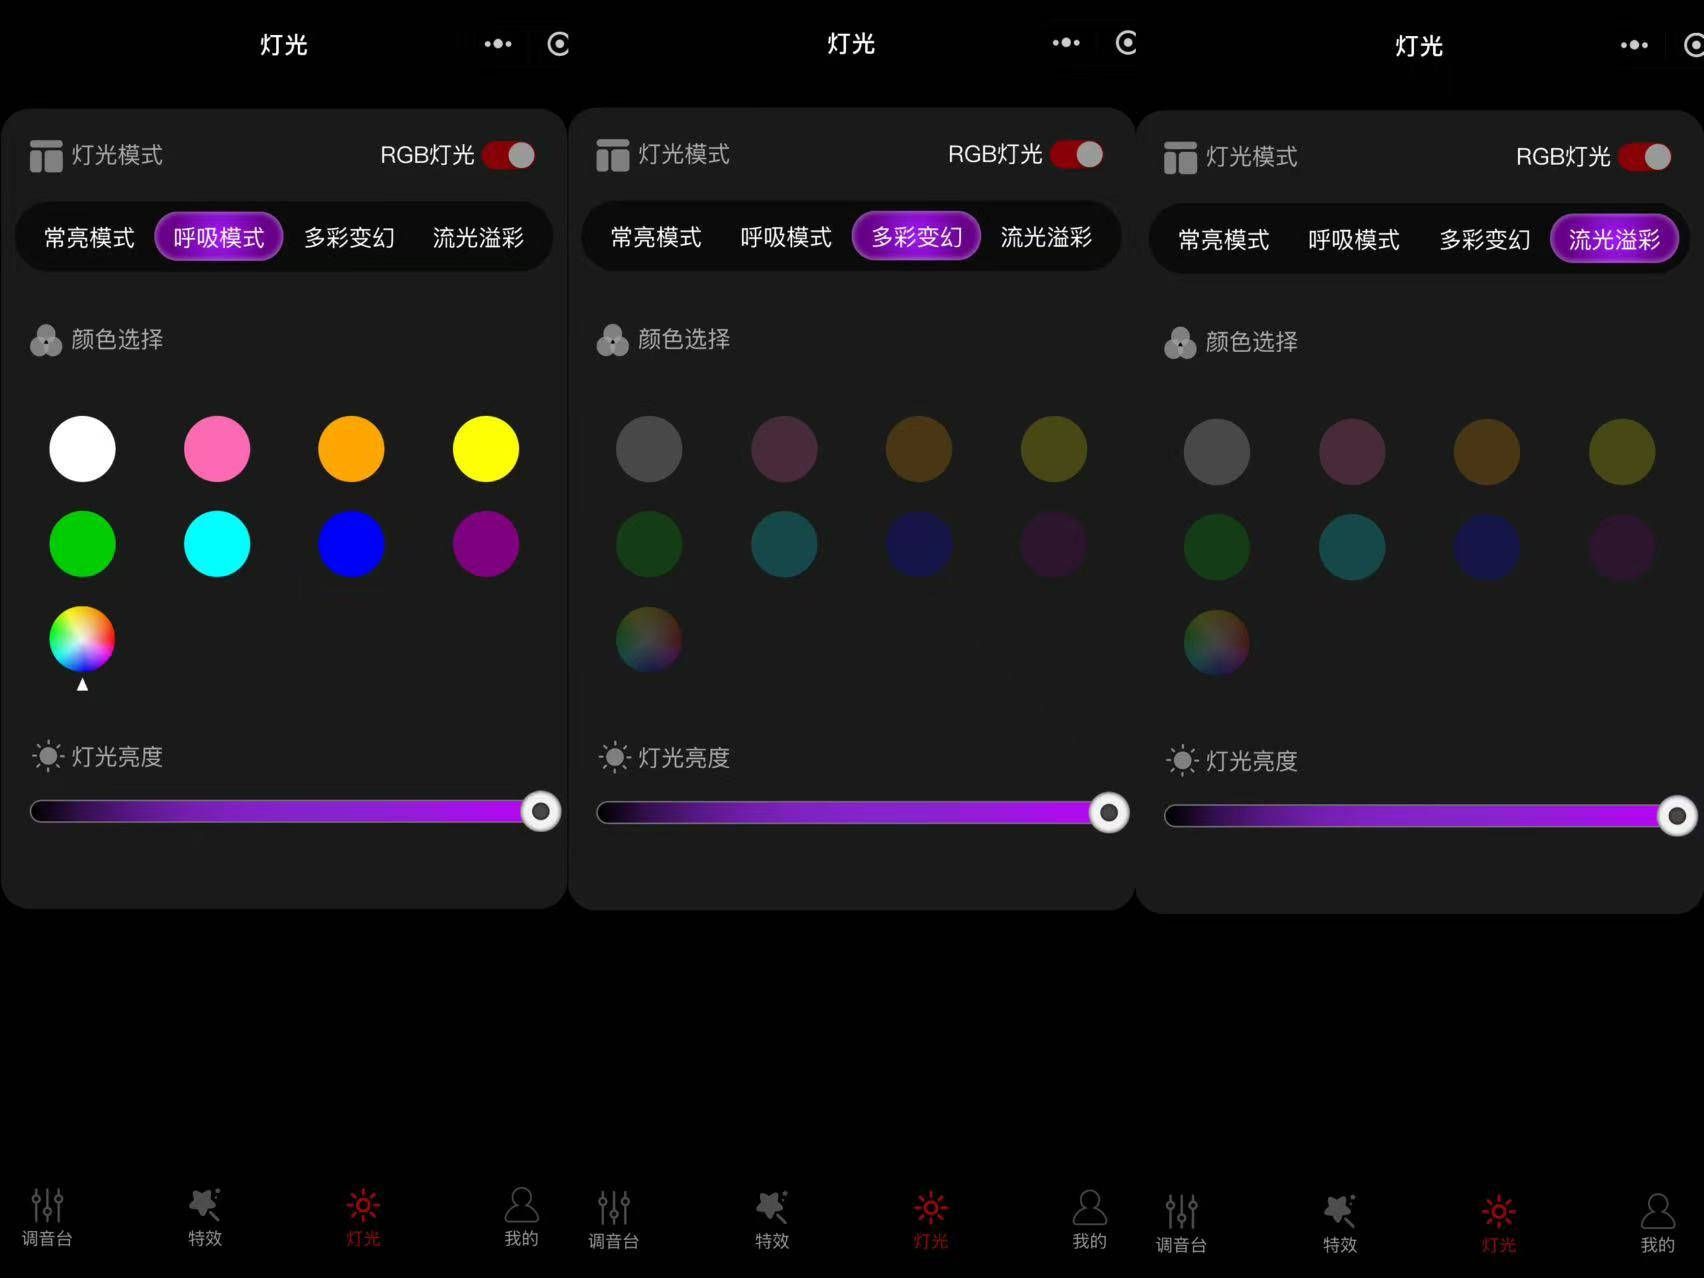The width and height of the screenshot is (1704, 1278).
Task: Open the mini program more options menu
Action: 497,44
